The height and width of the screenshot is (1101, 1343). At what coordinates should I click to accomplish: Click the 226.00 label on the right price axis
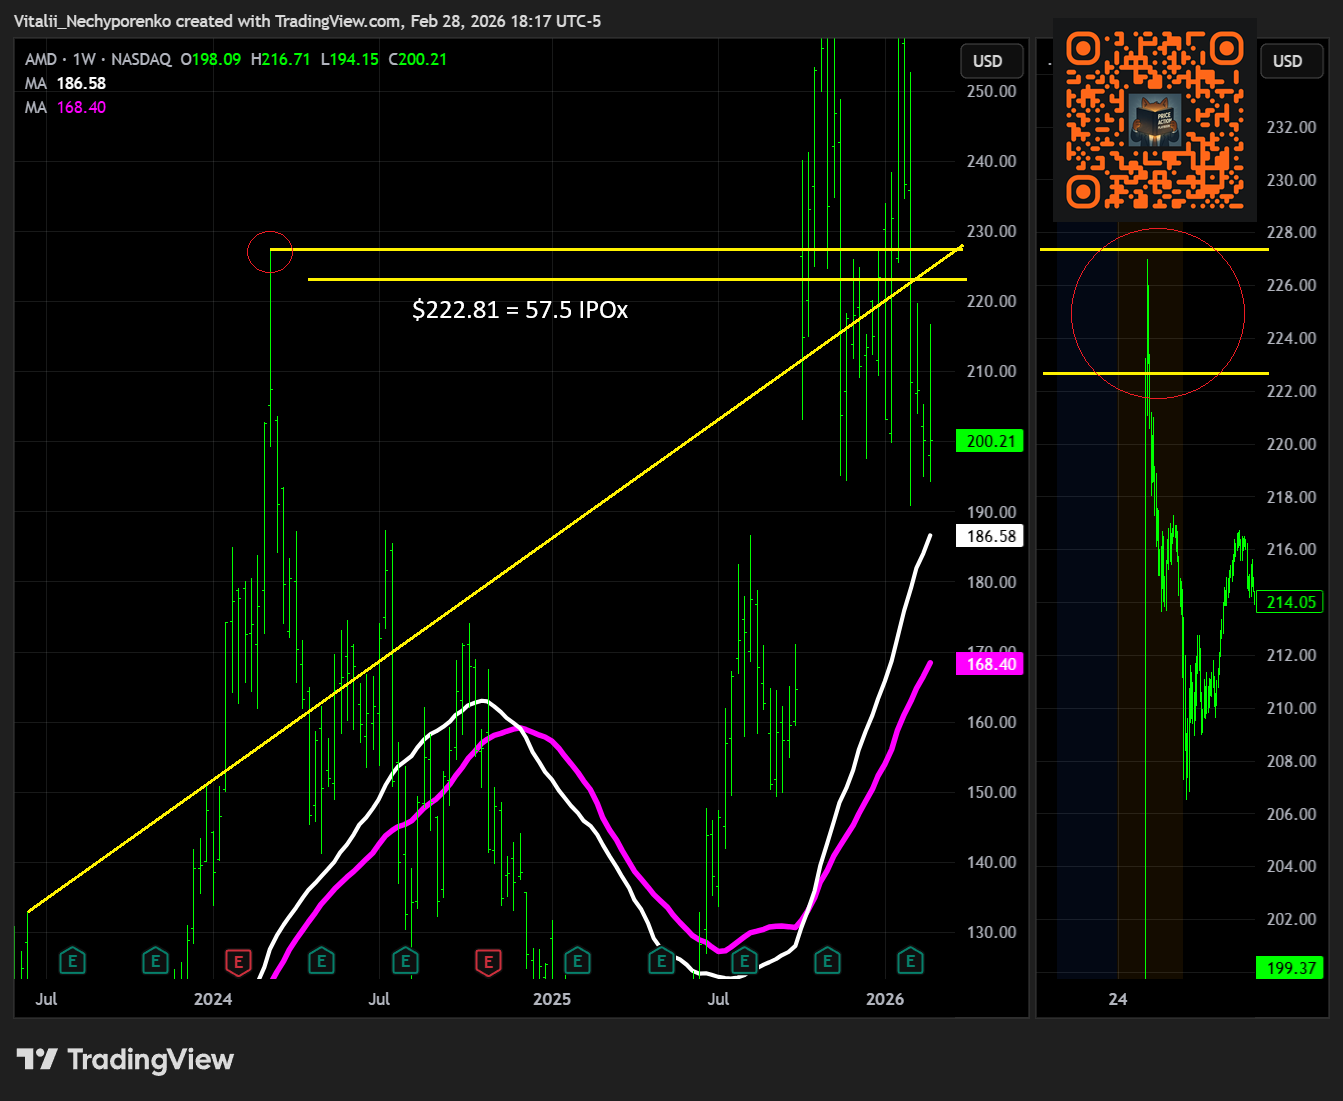(x=1291, y=285)
